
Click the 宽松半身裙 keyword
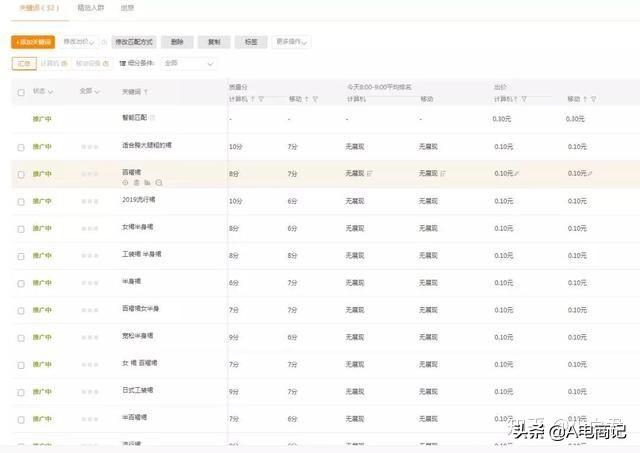[x=138, y=336]
